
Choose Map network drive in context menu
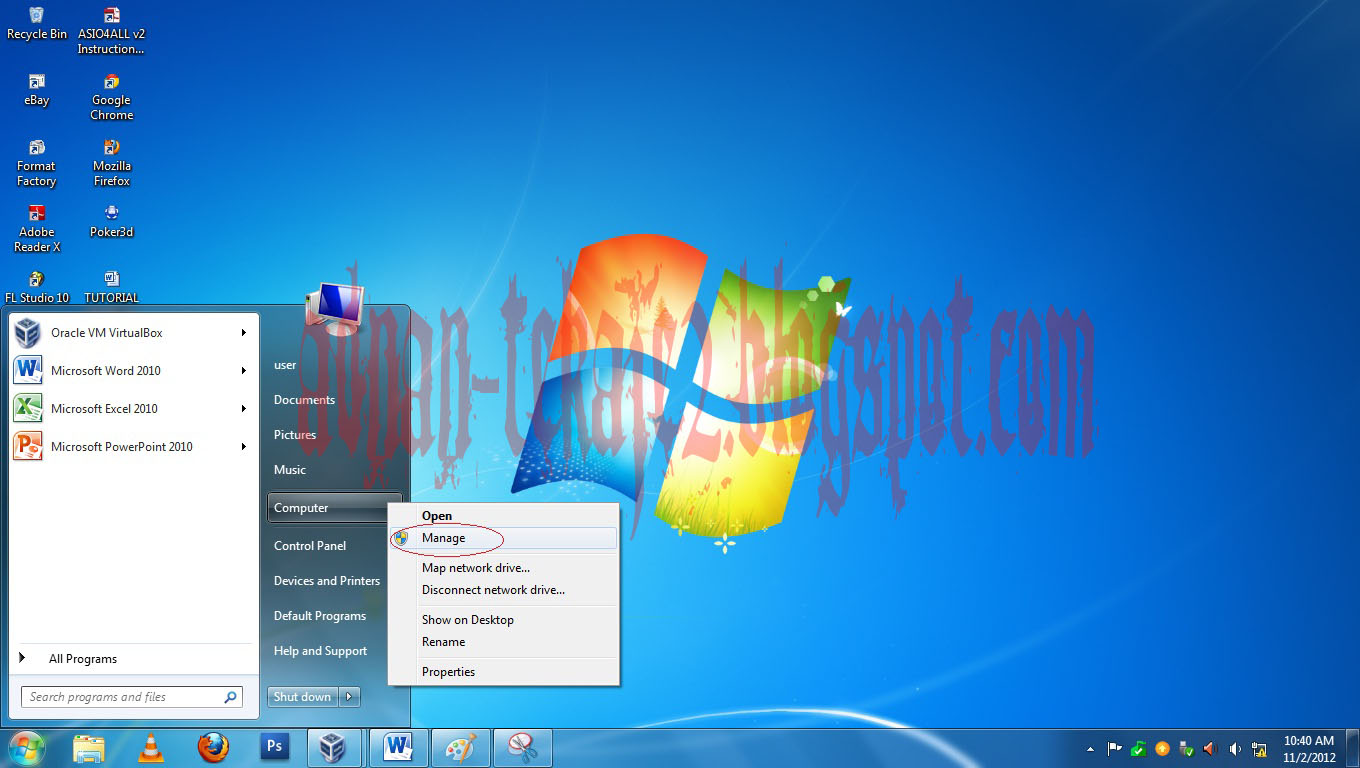(x=504, y=568)
